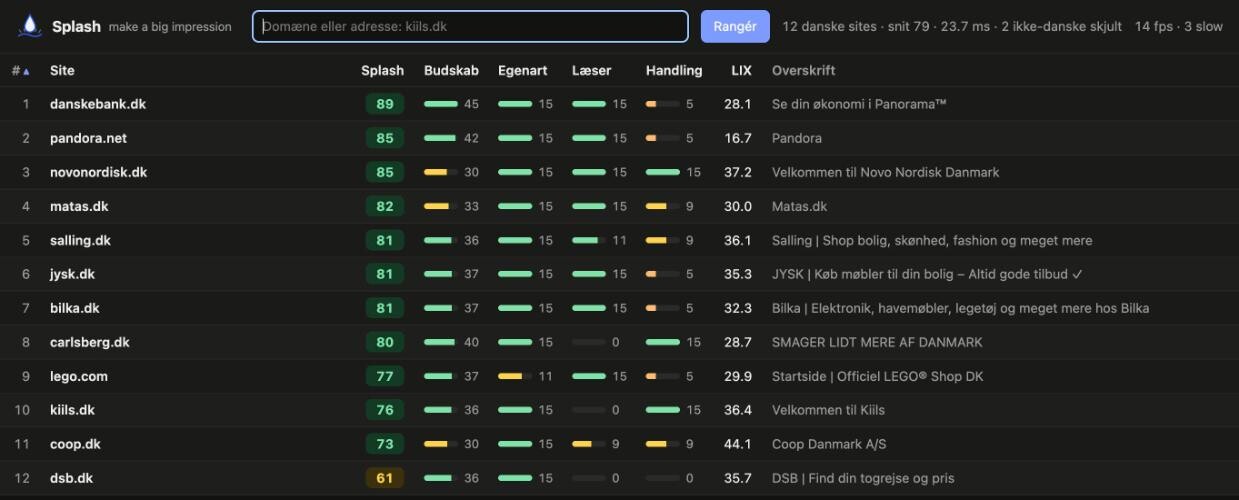Select lego.com in the site list
The width and height of the screenshot is (1239, 500).
click(79, 376)
